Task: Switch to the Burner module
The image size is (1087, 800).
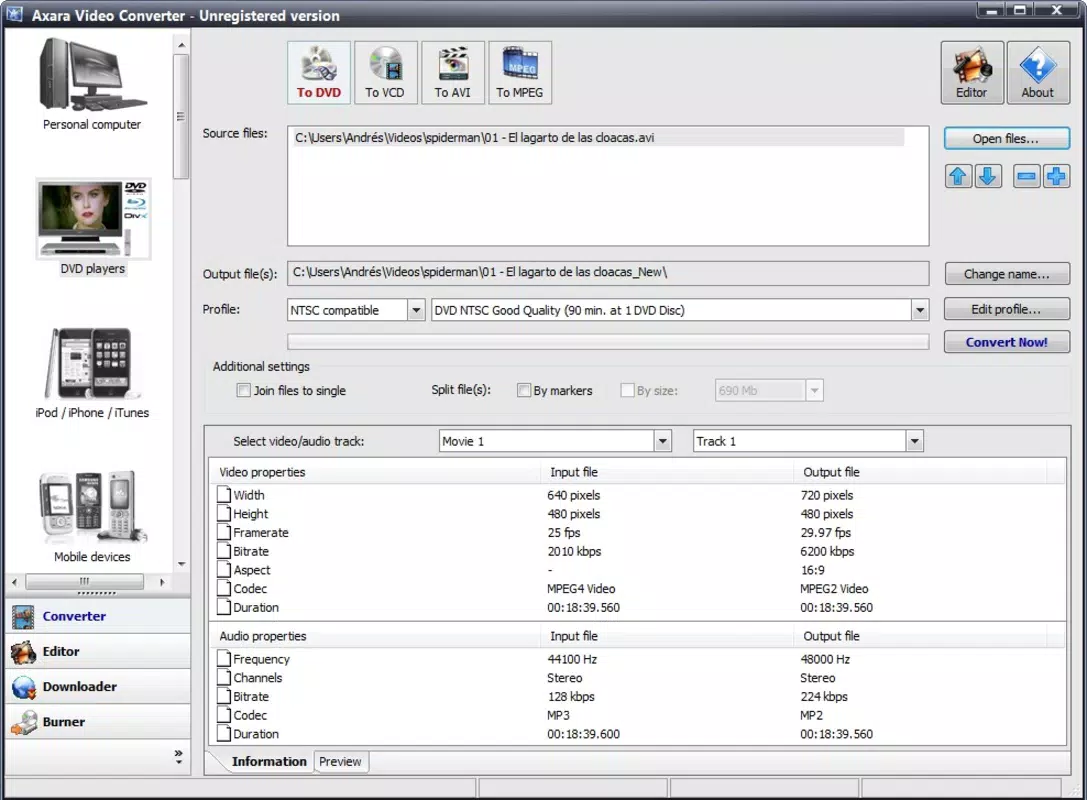Action: coord(98,722)
